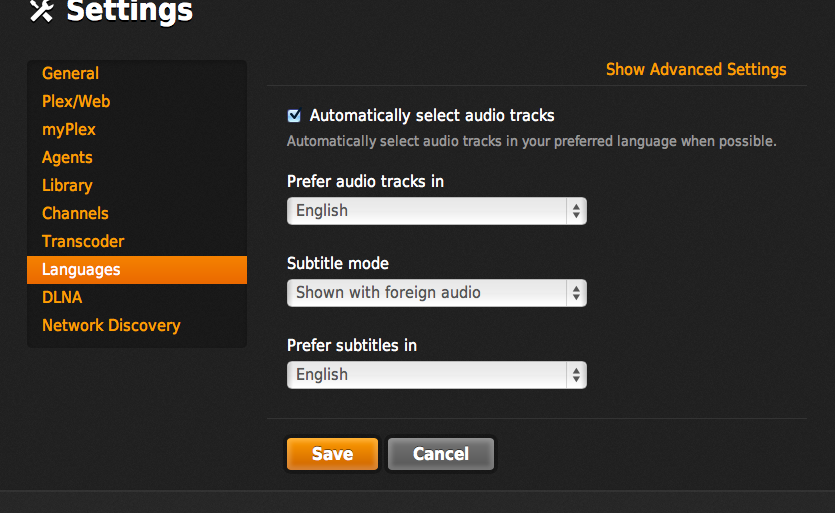The width and height of the screenshot is (835, 513).
Task: Go to Network Discovery settings
Action: click(111, 325)
